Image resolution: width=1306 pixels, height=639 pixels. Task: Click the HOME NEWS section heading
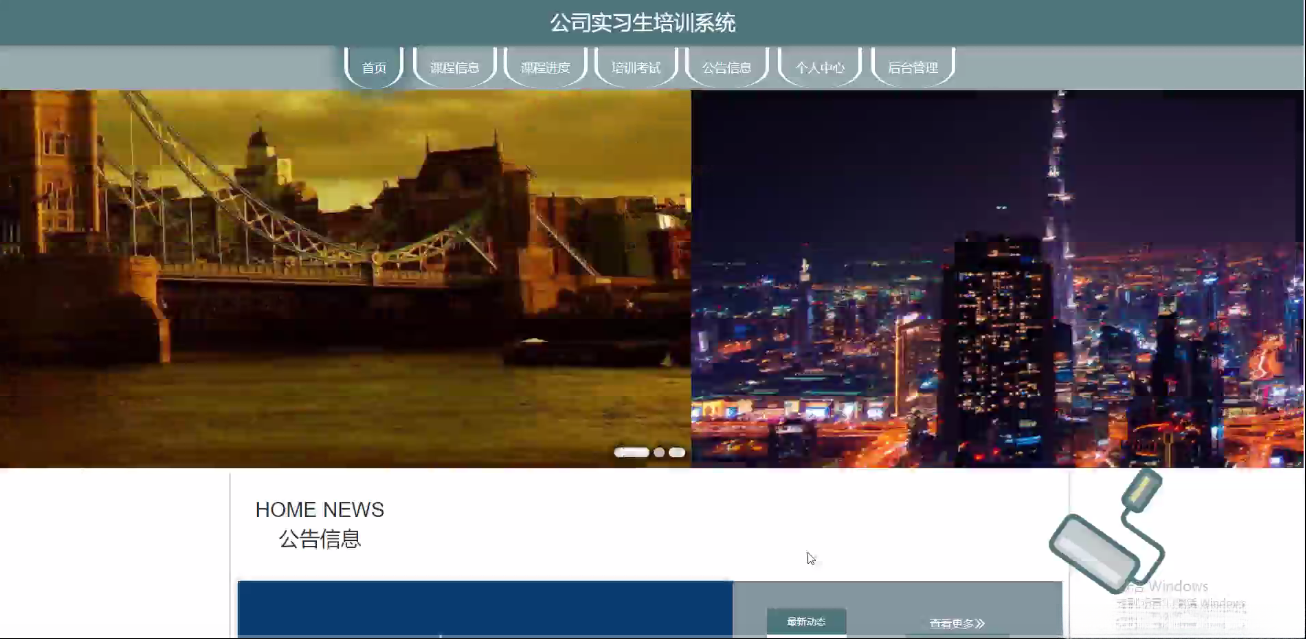pyautogui.click(x=319, y=509)
